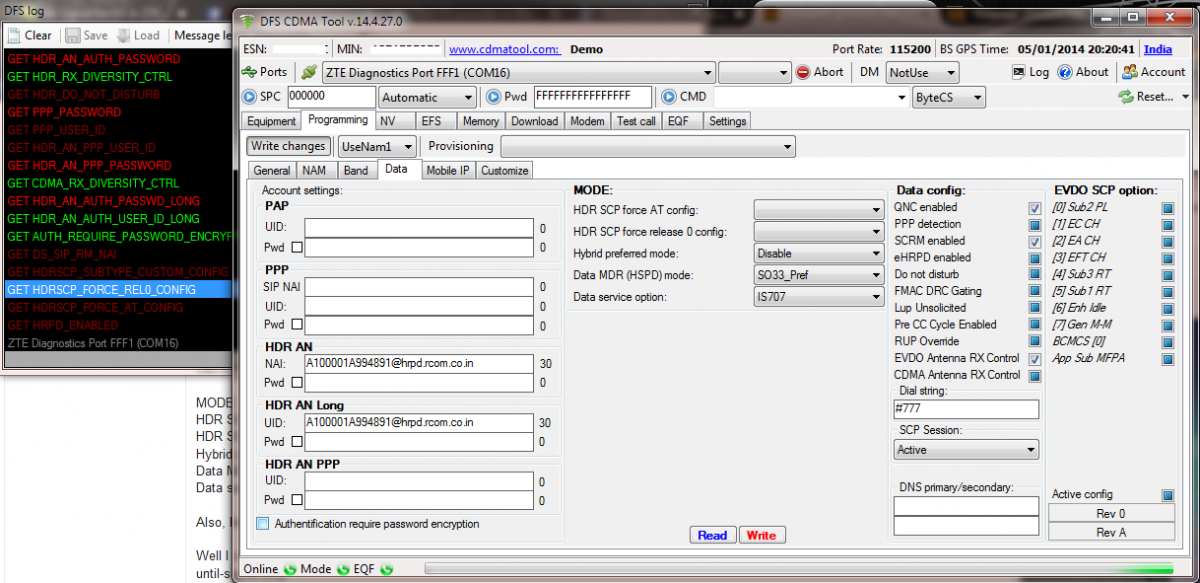Select GET HDRSCP_FORCE_REL0_CONFIG log row

119,289
